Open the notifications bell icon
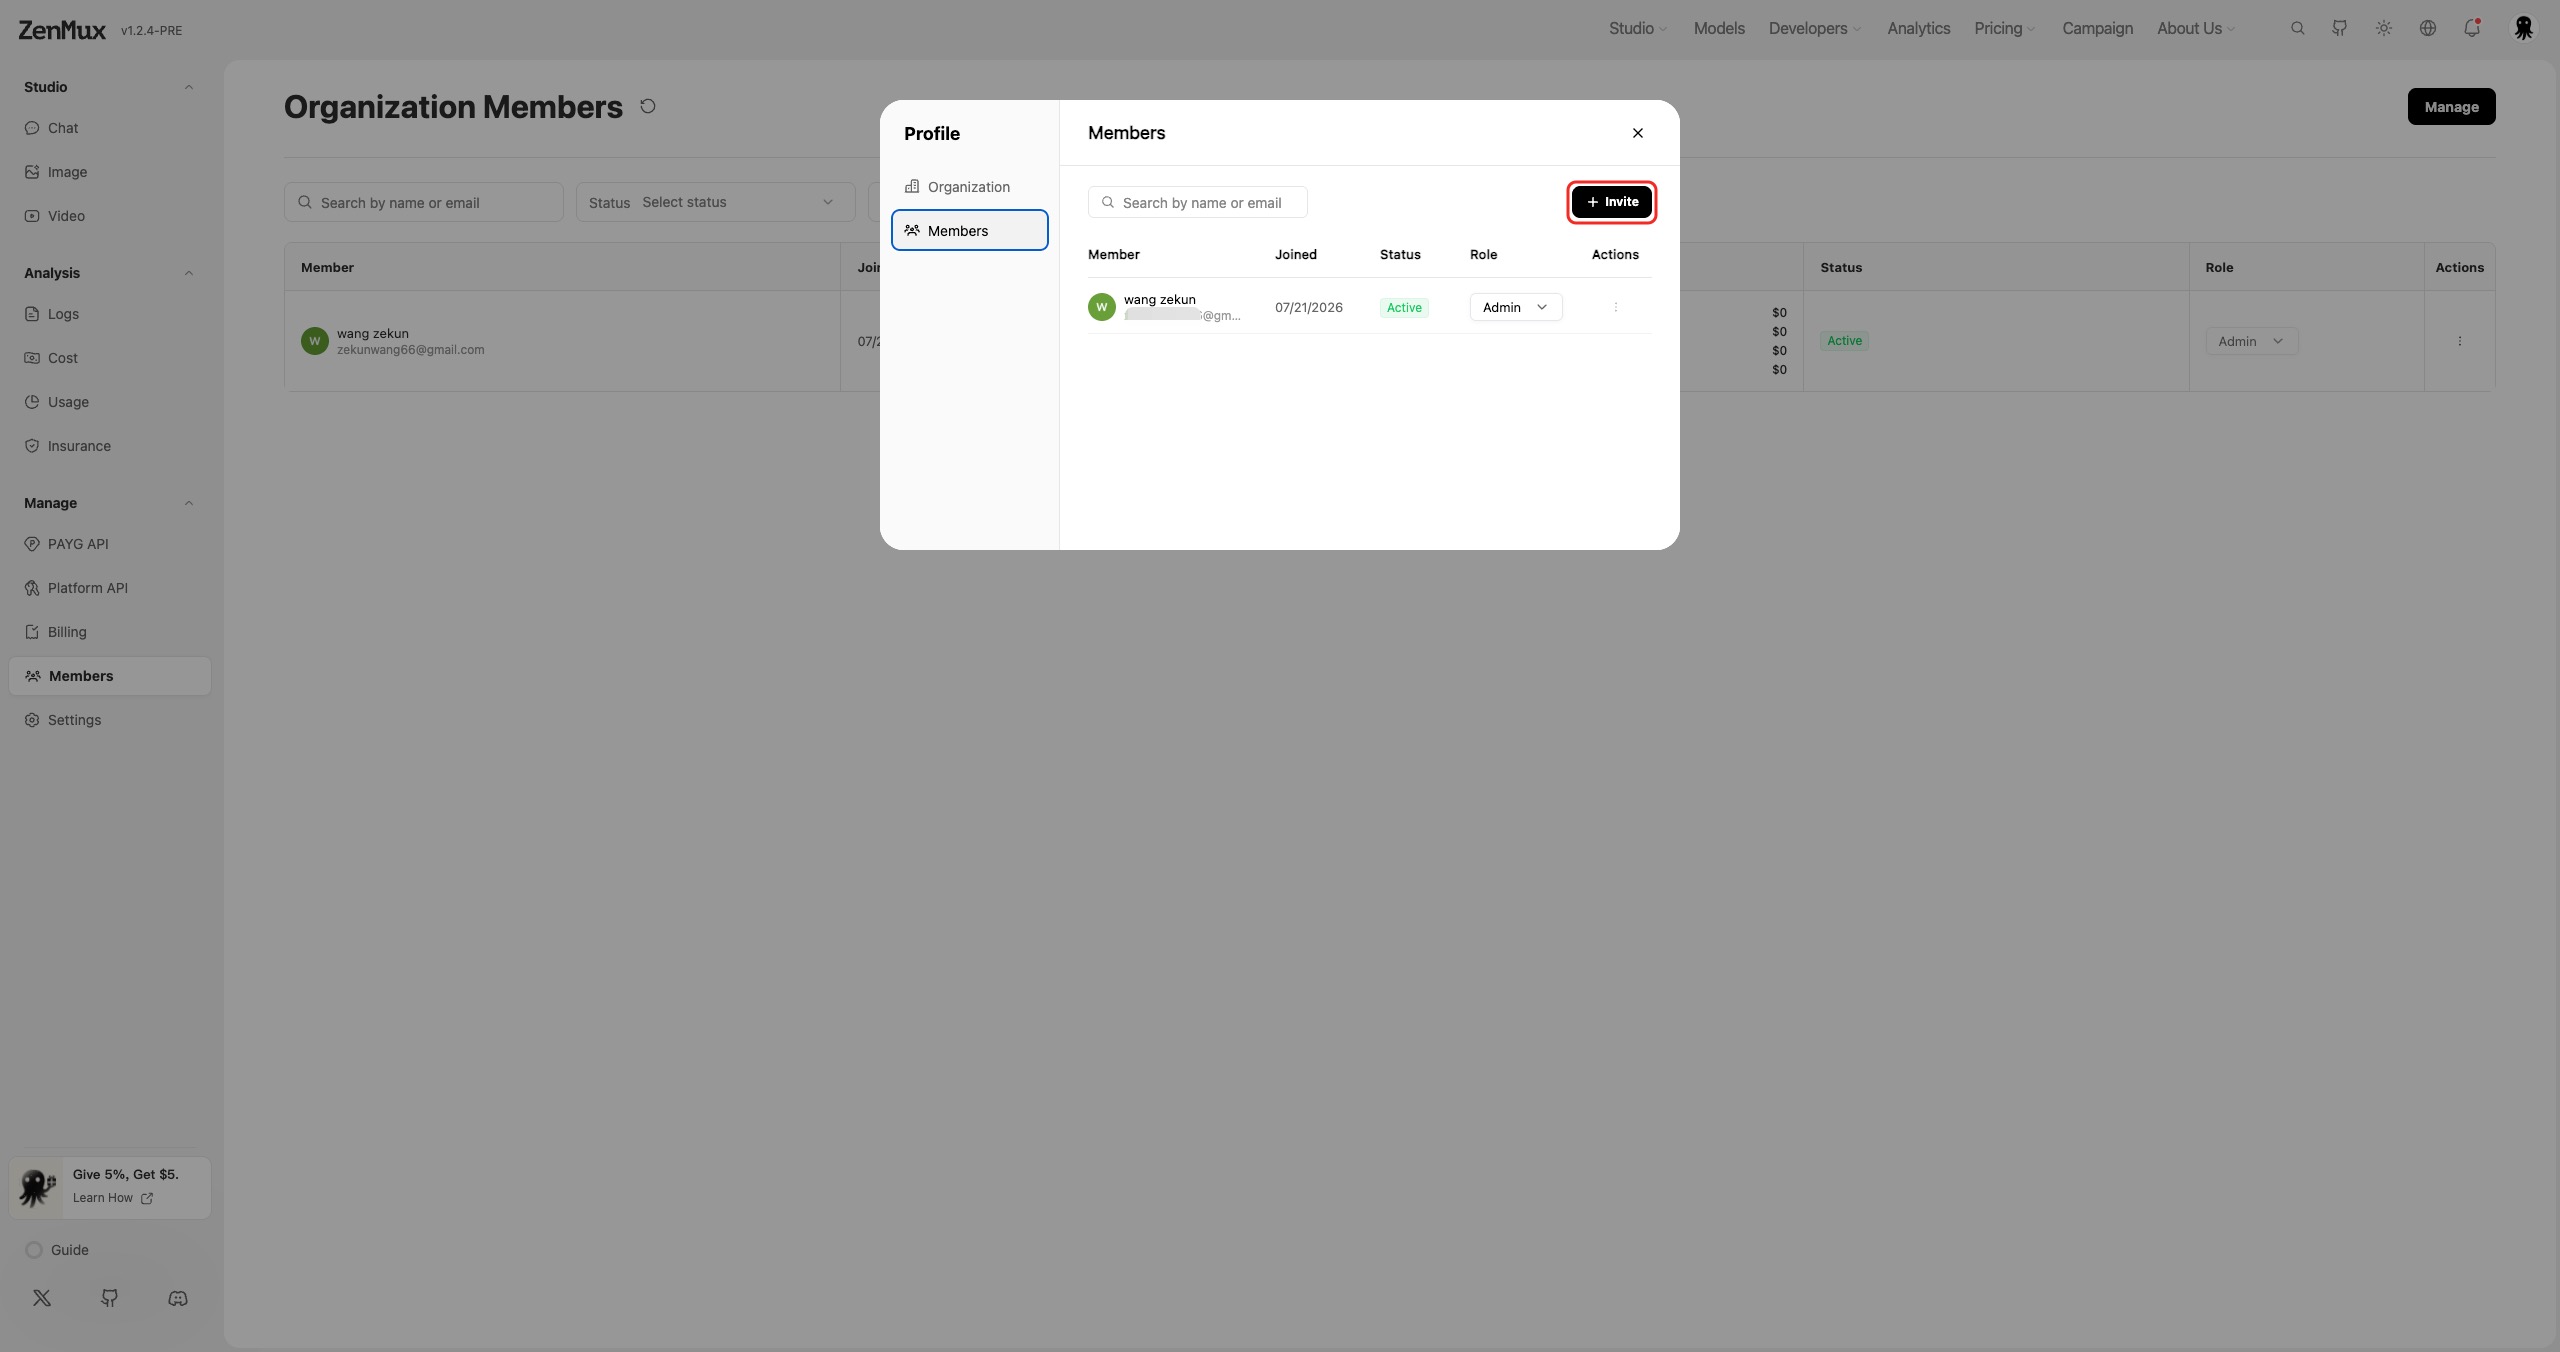 [2472, 28]
